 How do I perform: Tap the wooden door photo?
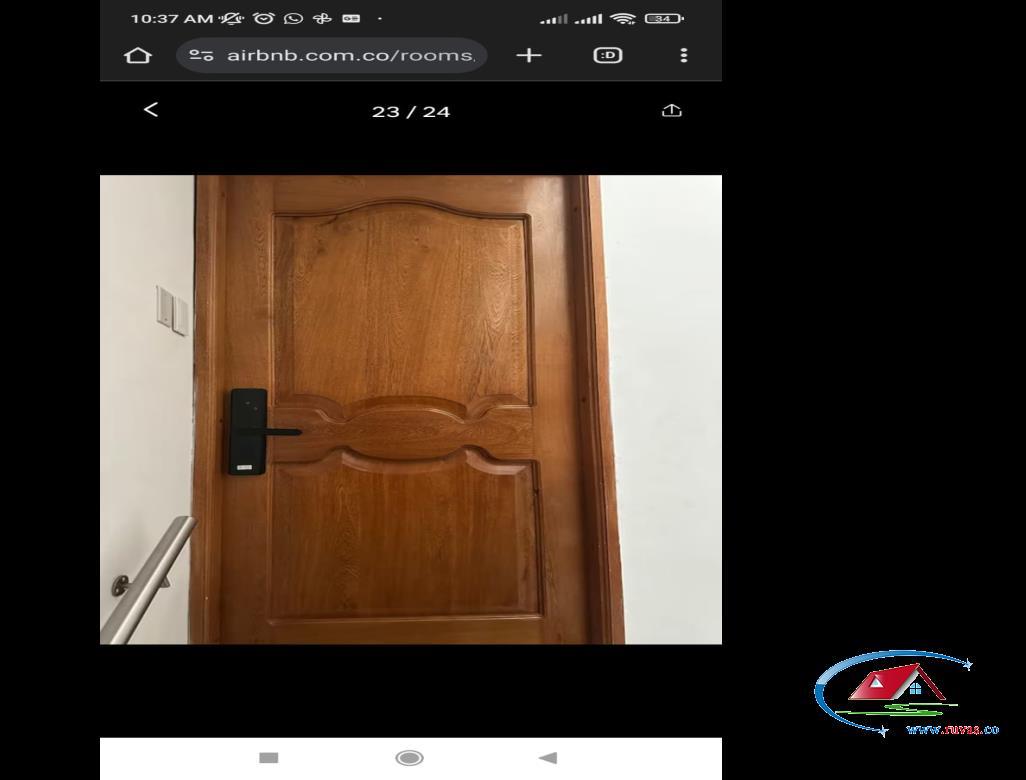click(411, 410)
